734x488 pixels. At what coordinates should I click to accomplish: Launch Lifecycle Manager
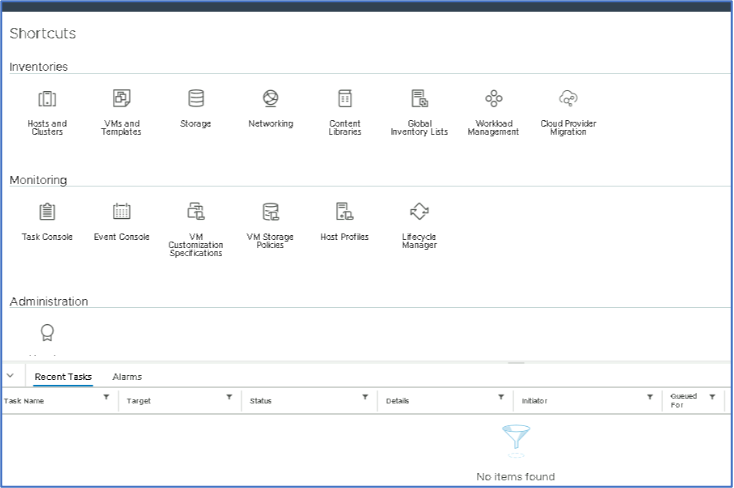419,212
